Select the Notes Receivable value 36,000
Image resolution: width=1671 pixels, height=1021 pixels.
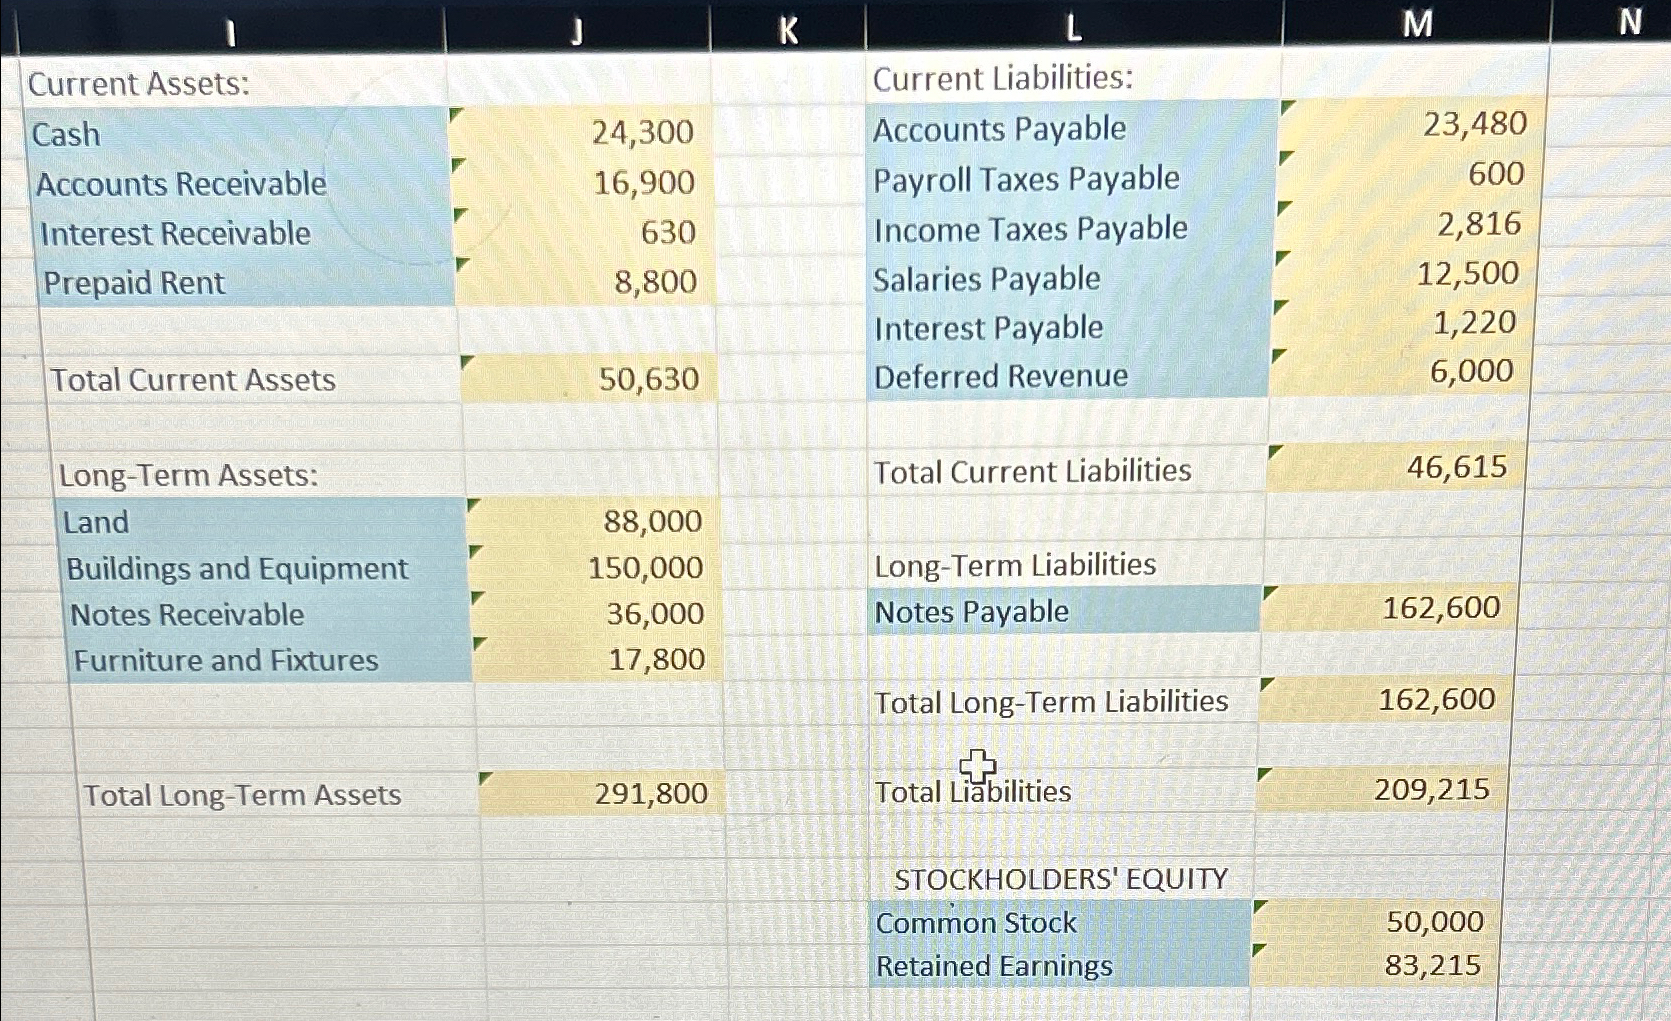click(x=597, y=613)
